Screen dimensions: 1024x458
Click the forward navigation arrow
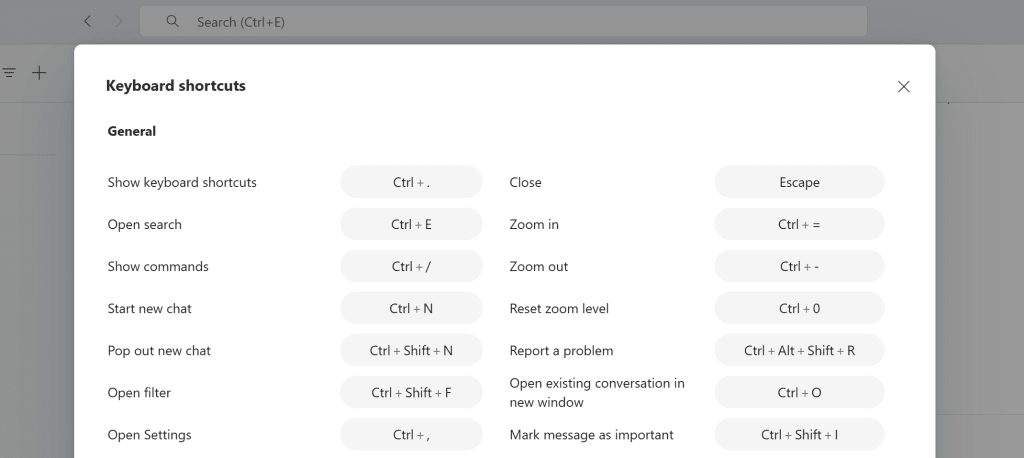(119, 22)
